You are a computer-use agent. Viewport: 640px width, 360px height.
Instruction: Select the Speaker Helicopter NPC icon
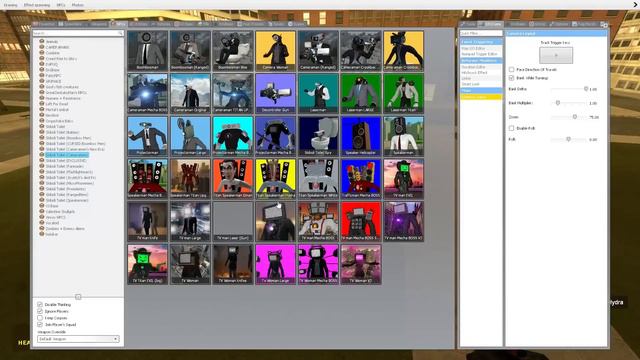(361, 136)
